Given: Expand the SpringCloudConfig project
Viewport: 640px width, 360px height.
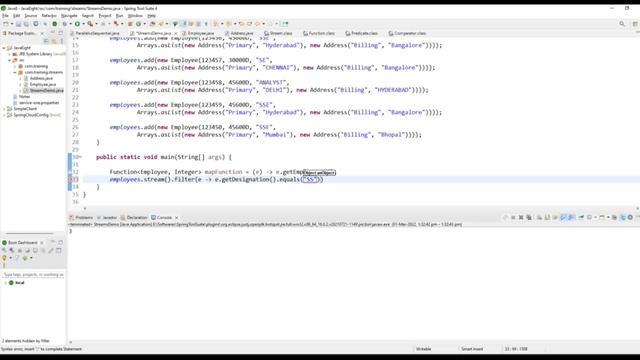Looking at the screenshot, I should coord(4,115).
